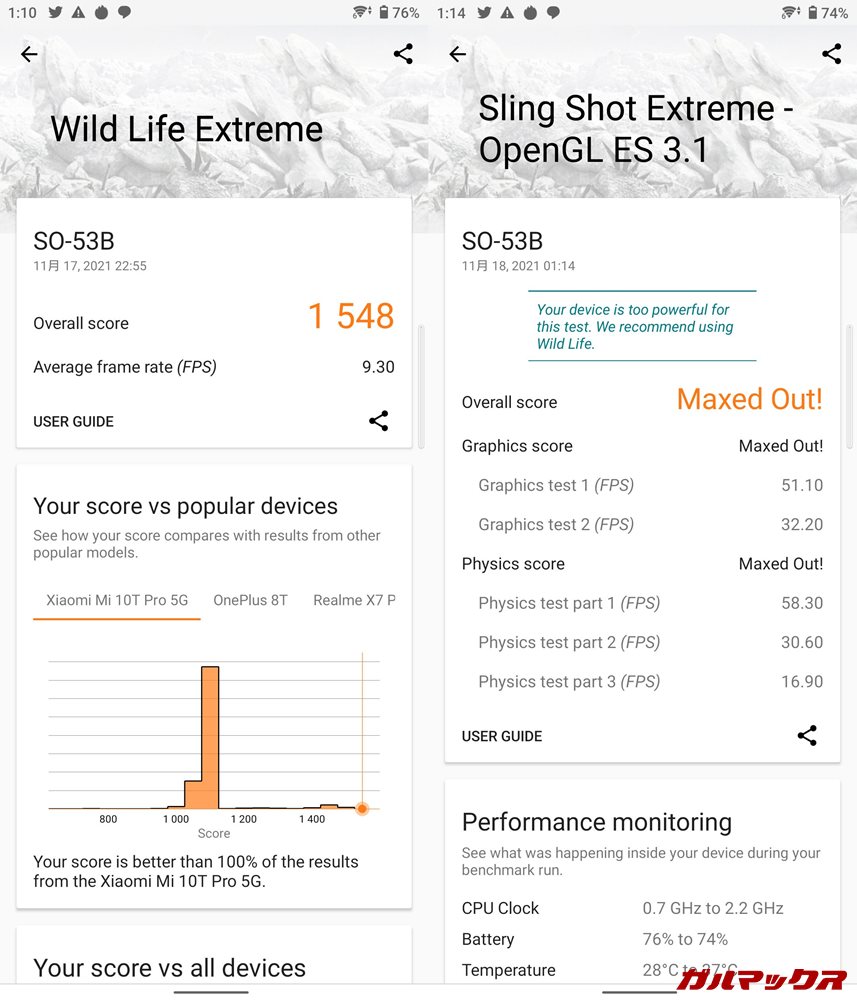The image size is (857, 1000).
Task: Tap the orange score marker on chart
Action: tap(362, 808)
